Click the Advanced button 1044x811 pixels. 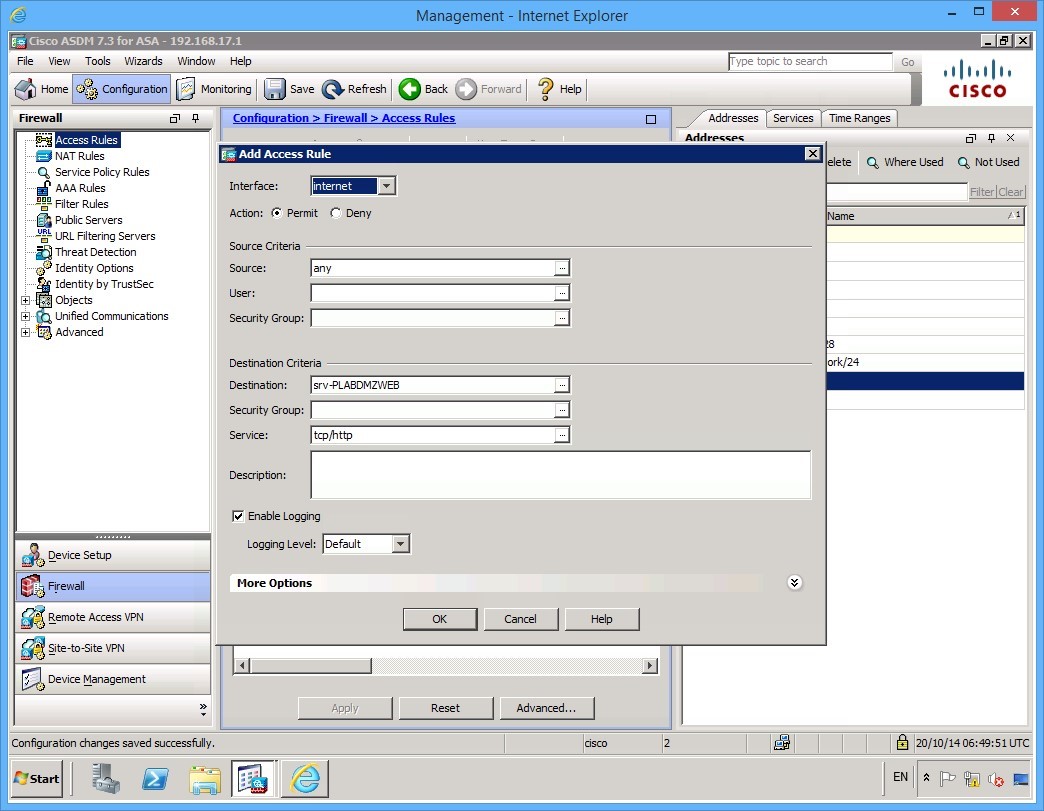pyautogui.click(x=547, y=708)
